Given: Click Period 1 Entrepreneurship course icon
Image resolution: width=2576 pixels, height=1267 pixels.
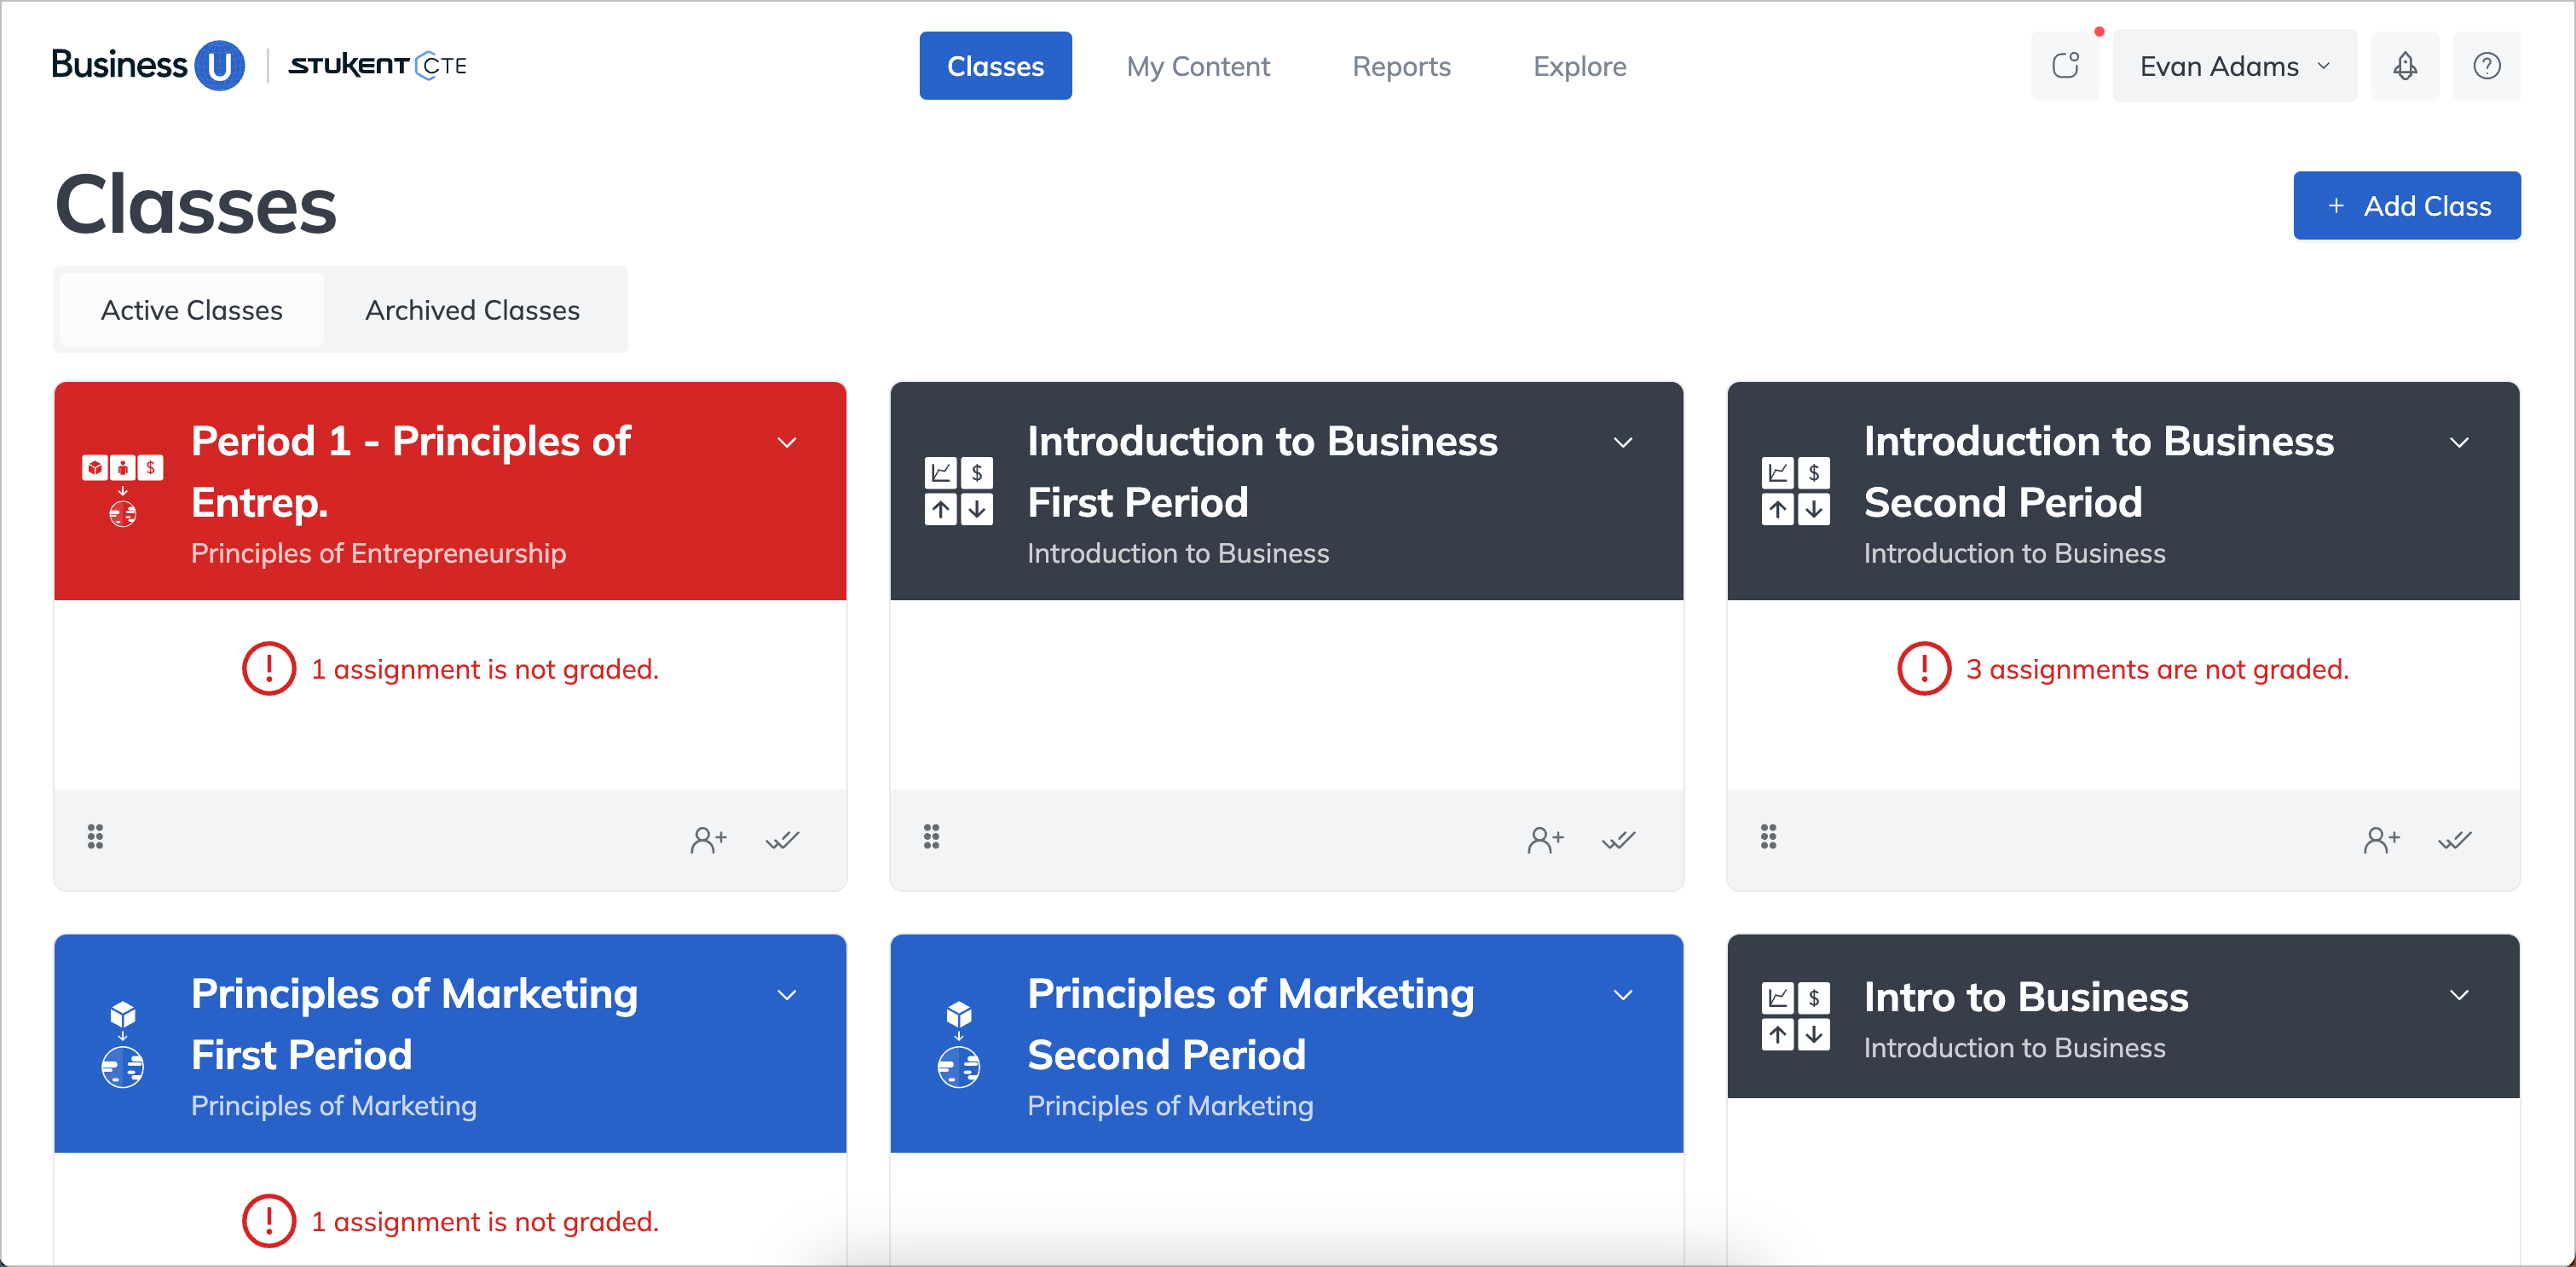Looking at the screenshot, I should click(122, 490).
